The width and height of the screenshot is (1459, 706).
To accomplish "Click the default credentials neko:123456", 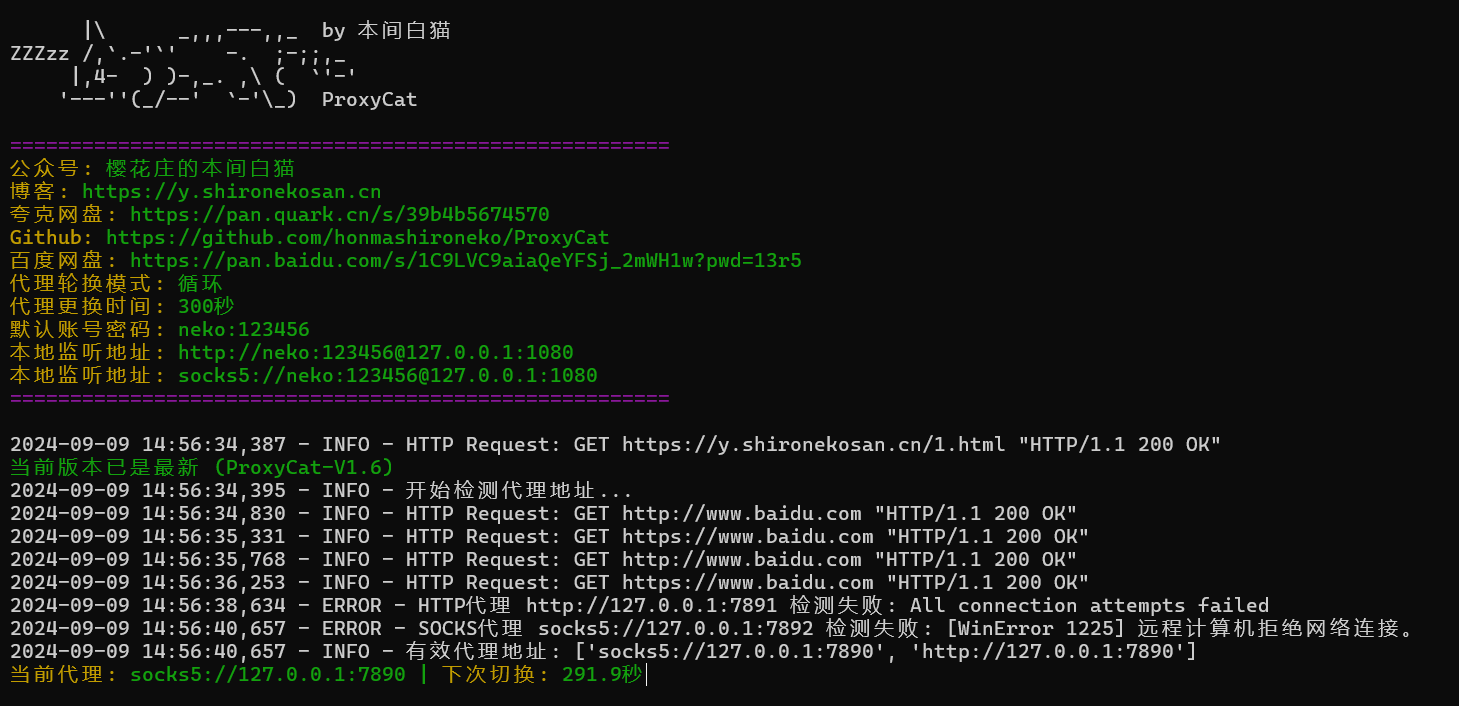I will tap(243, 330).
